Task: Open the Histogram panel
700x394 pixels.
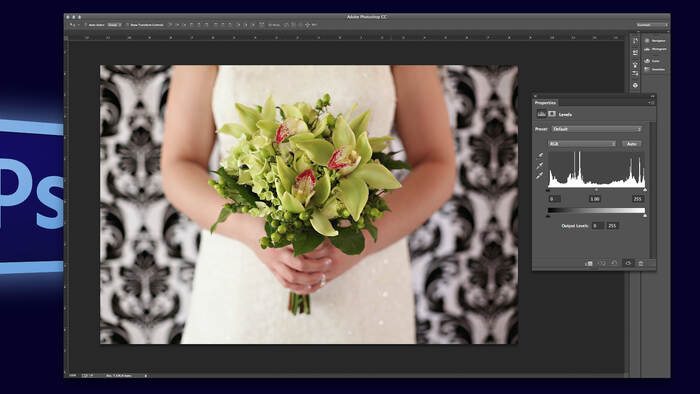Action: coord(655,49)
